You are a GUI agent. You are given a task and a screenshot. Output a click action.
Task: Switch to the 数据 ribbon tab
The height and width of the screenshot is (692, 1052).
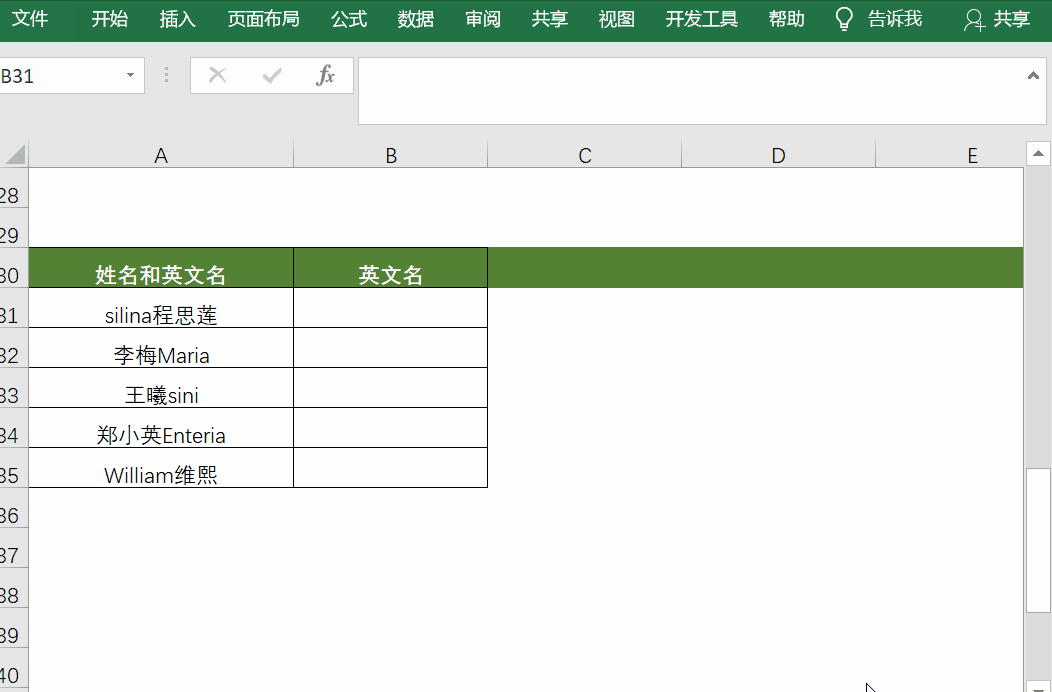click(415, 19)
